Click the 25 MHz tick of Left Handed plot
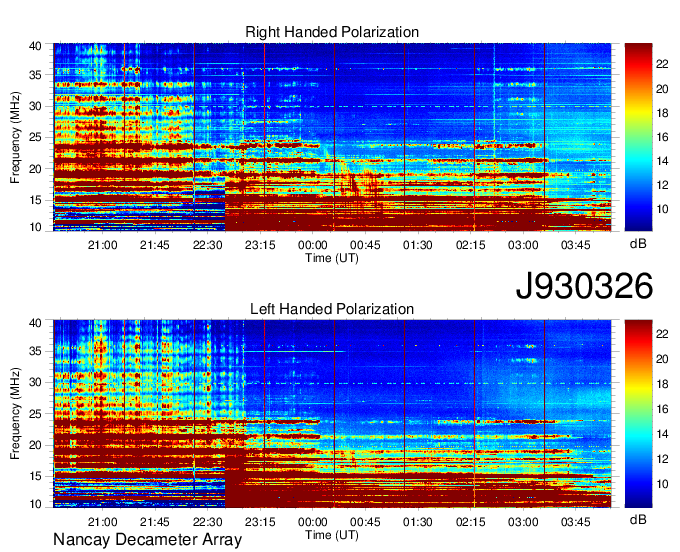The width and height of the screenshot is (680, 552). click(x=35, y=414)
